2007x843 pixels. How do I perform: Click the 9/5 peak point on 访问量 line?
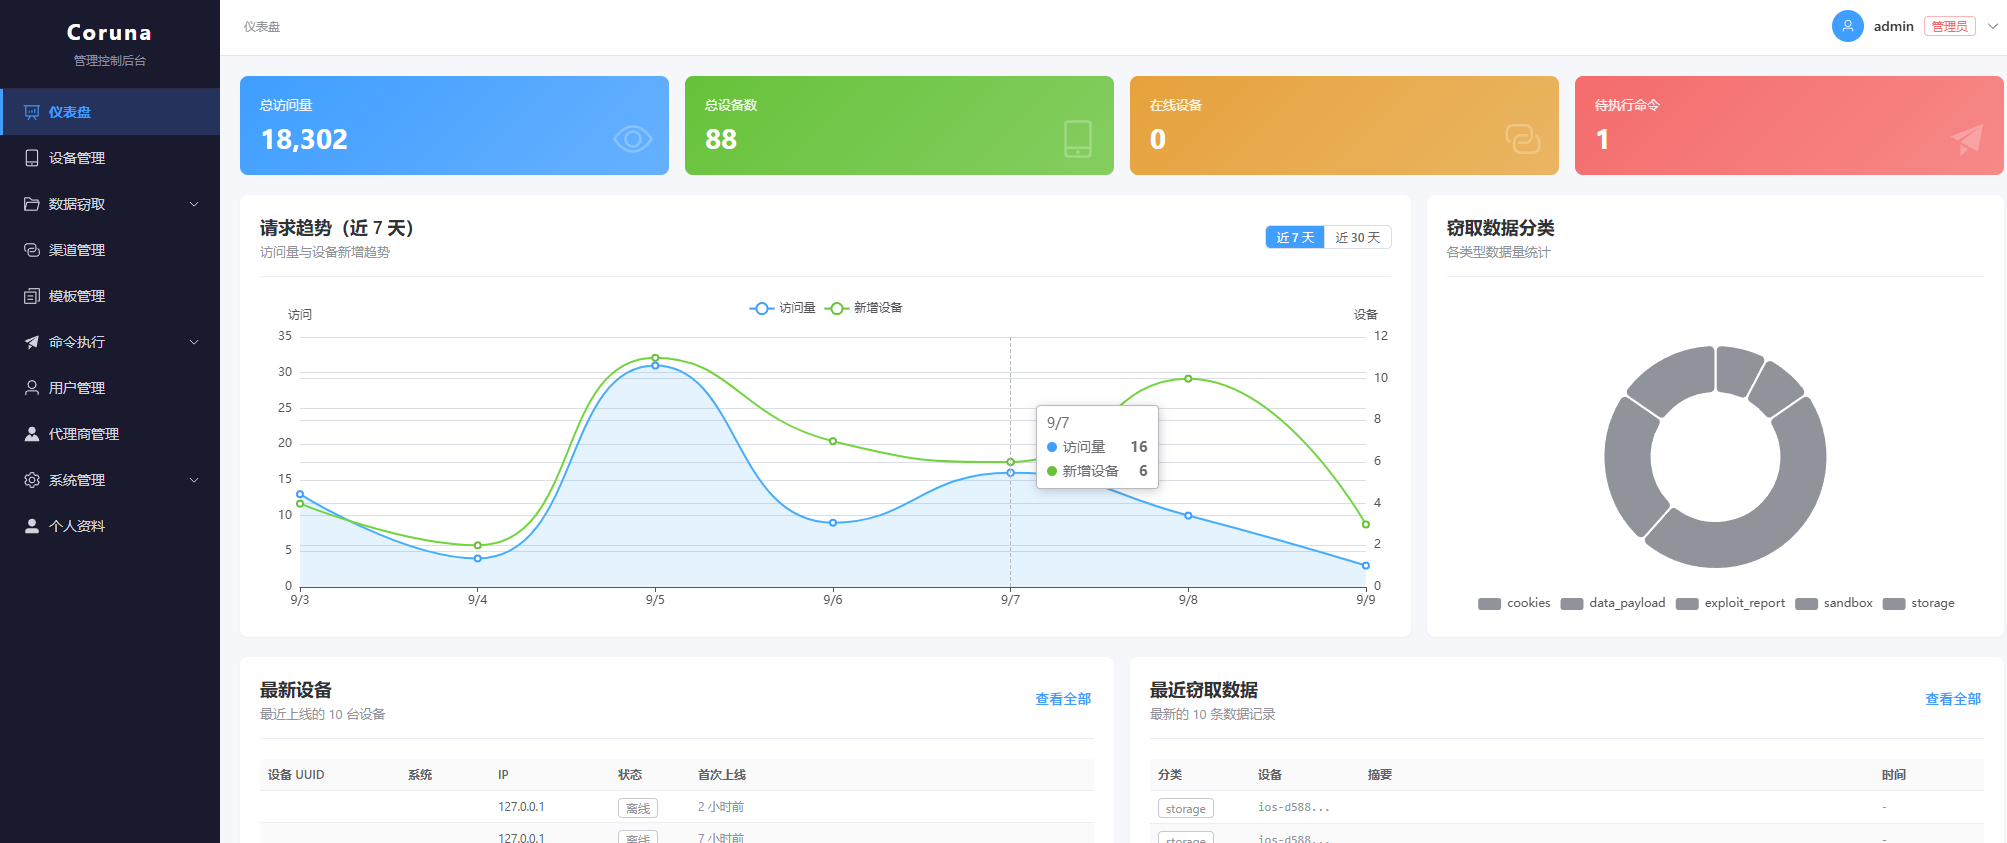click(x=655, y=366)
